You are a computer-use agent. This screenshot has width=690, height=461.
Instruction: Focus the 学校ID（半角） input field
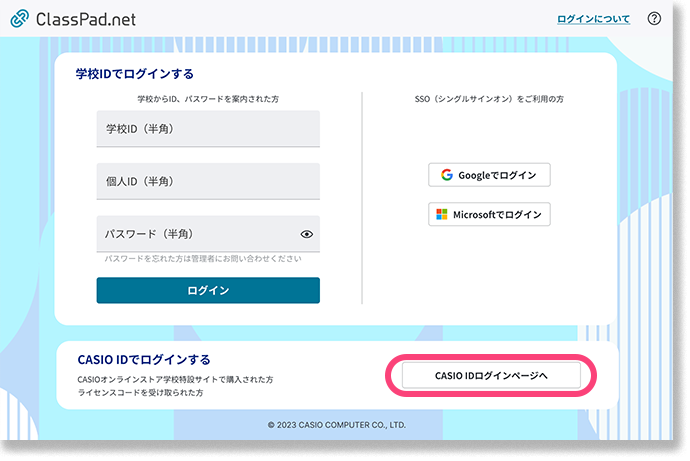click(x=208, y=129)
